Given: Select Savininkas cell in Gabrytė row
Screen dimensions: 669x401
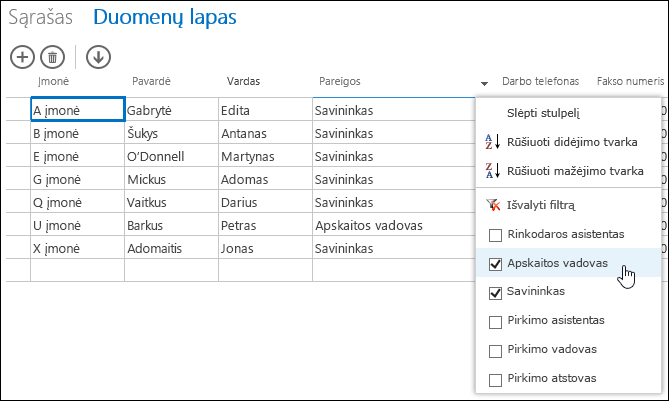Looking at the screenshot, I should click(394, 109).
